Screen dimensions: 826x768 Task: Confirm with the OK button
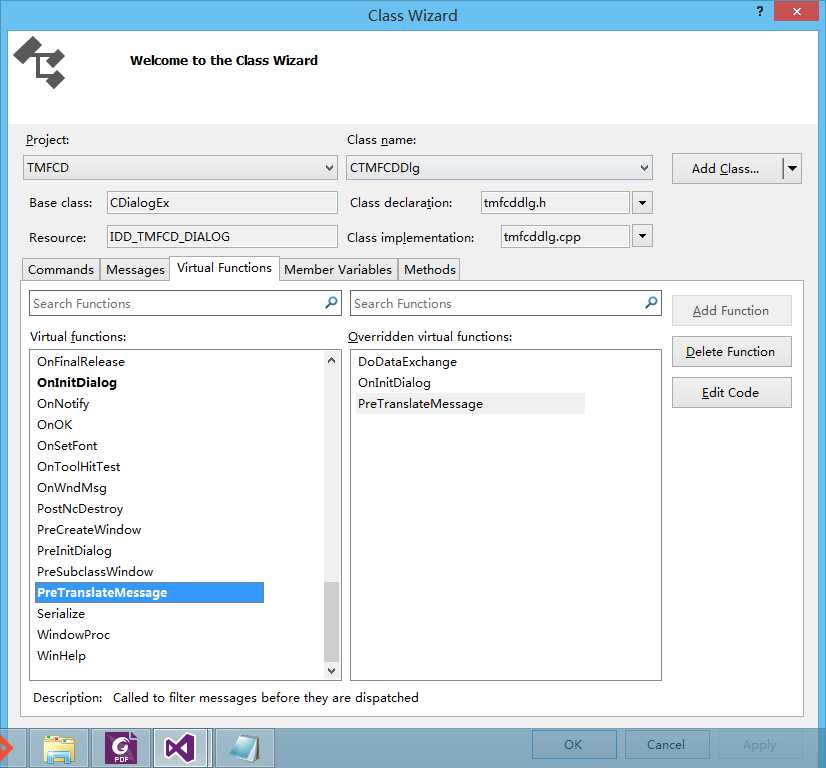coord(574,745)
